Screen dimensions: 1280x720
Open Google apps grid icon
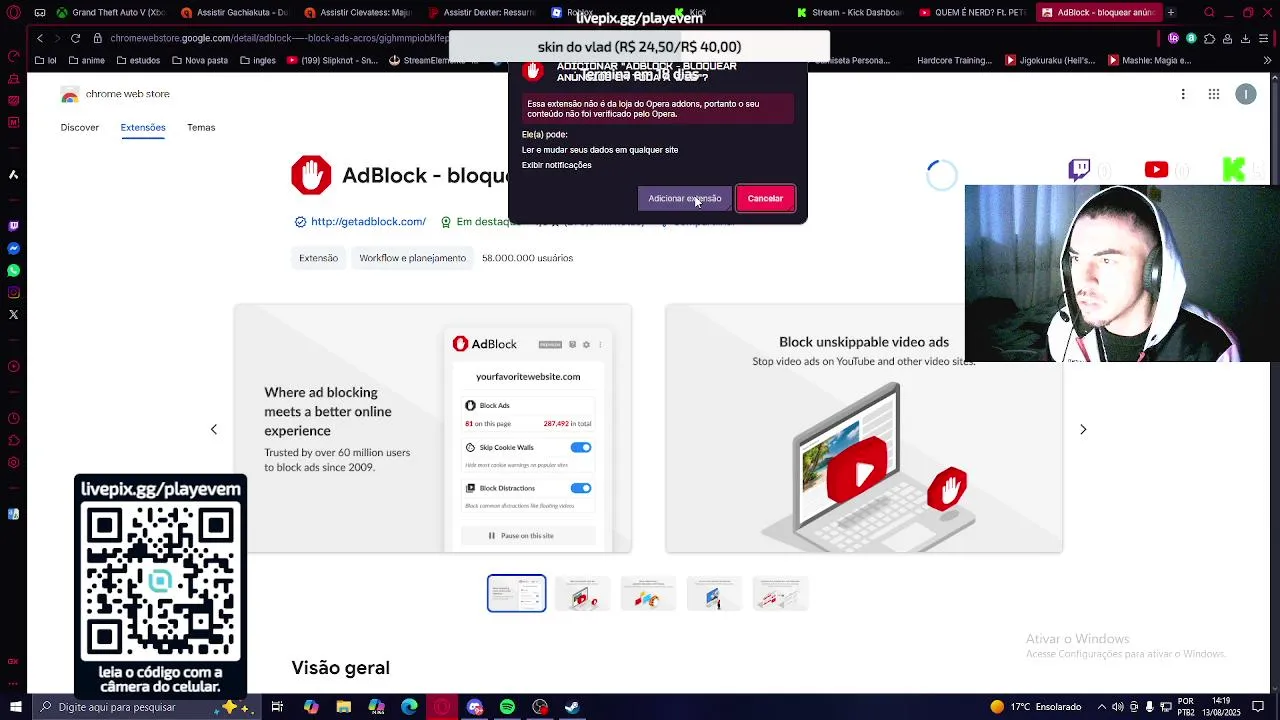coord(1213,94)
